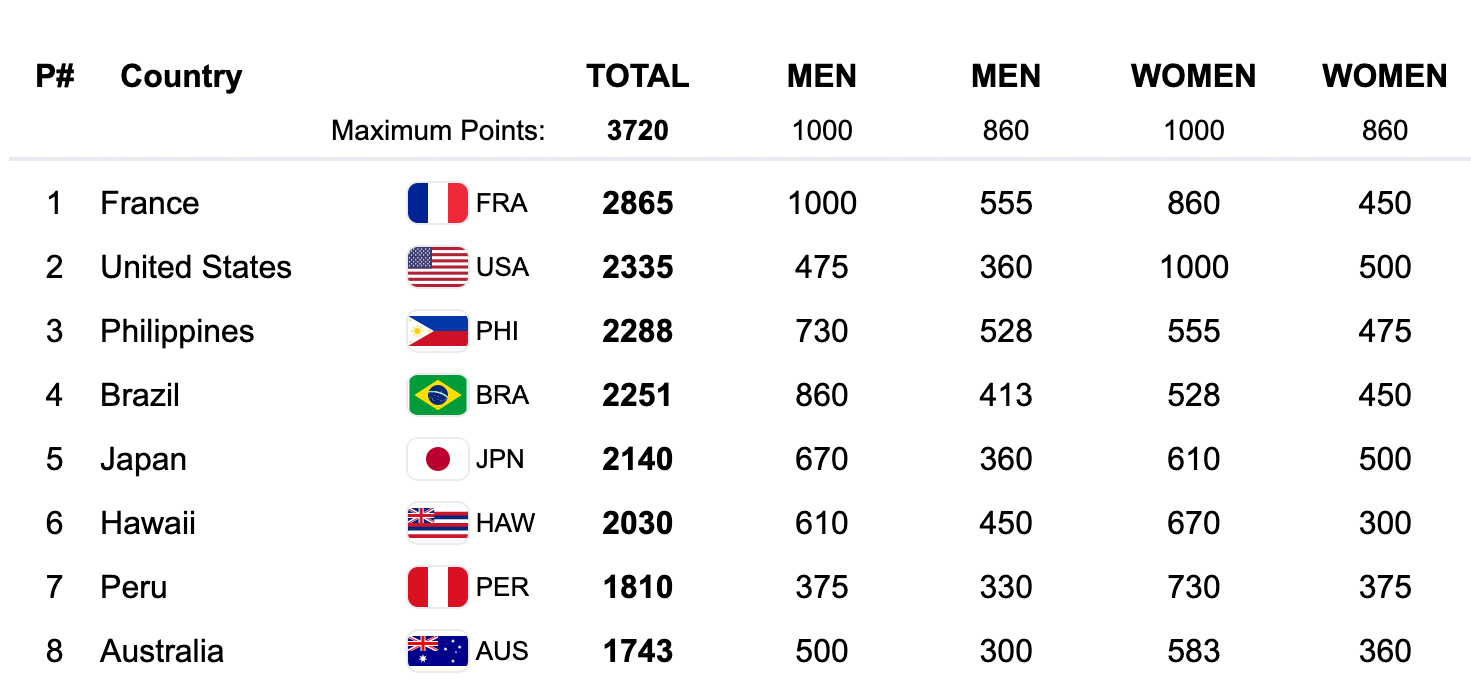Viewport: 1471px width, 693px height.
Task: Open the France country name
Action: click(150, 204)
